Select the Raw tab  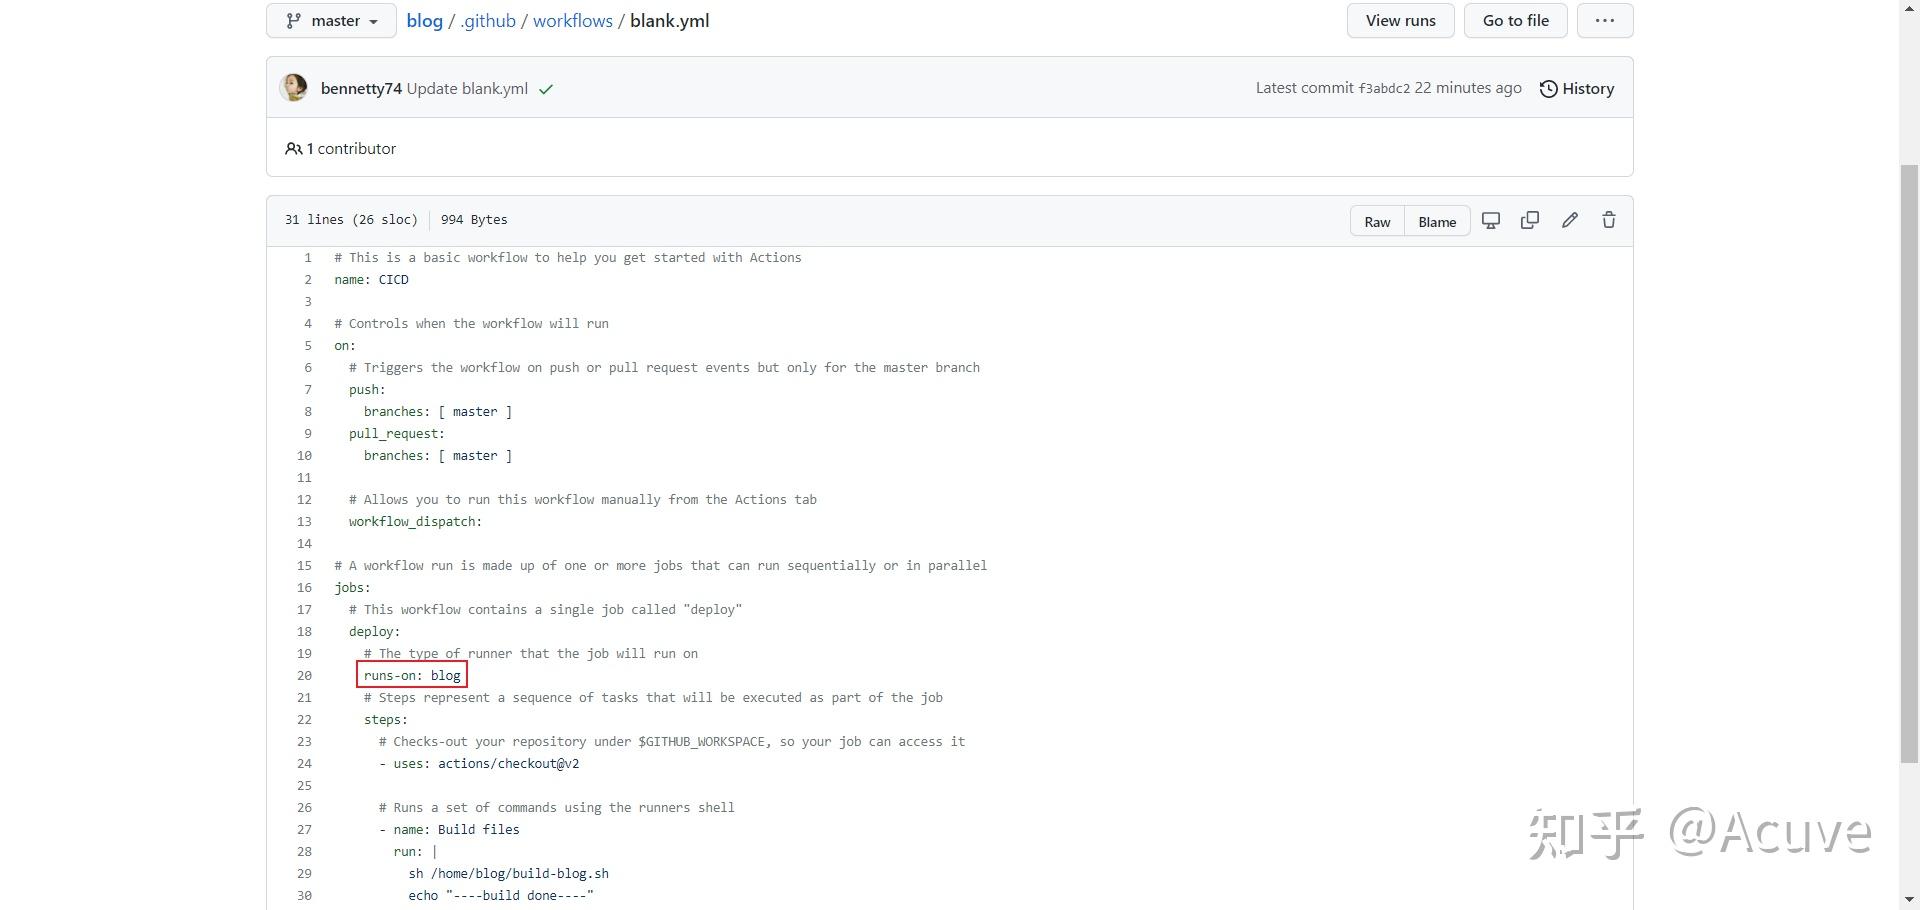(1377, 221)
